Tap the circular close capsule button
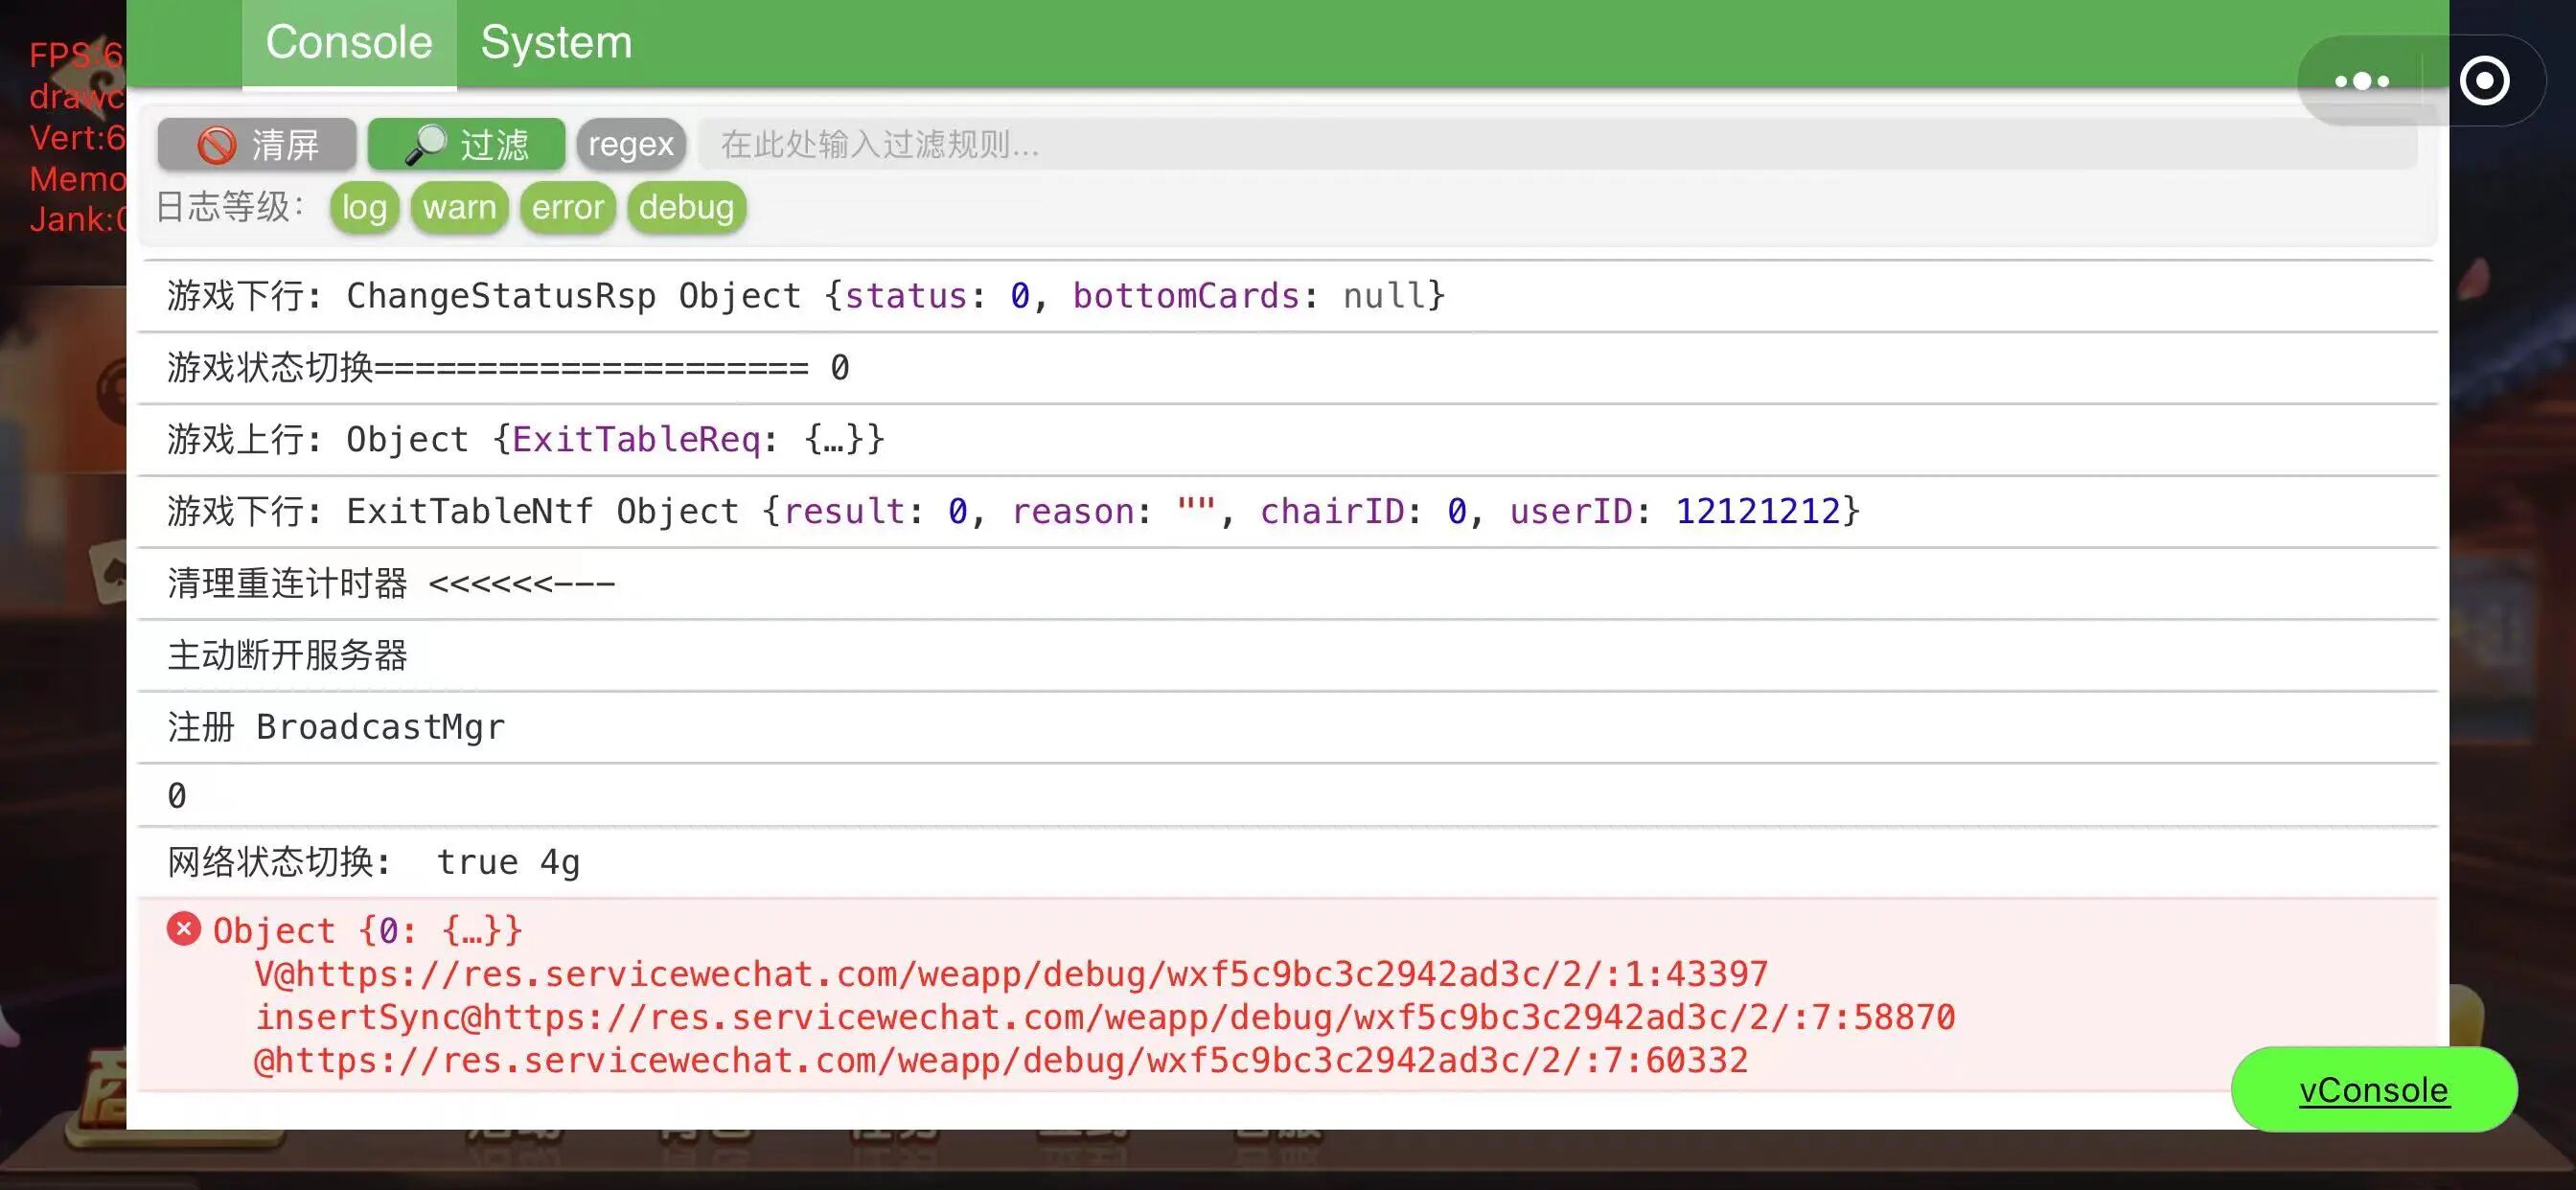Image resolution: width=2576 pixels, height=1190 pixels. [2484, 81]
